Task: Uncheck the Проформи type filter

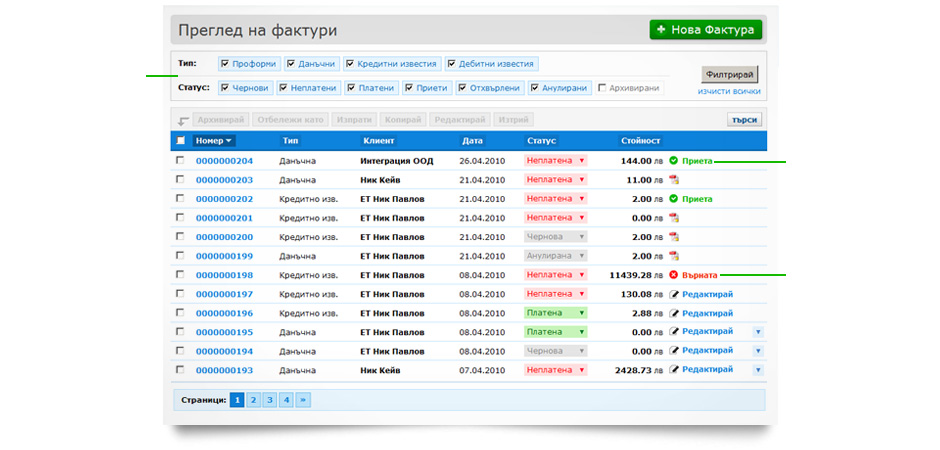Action: click(x=225, y=64)
